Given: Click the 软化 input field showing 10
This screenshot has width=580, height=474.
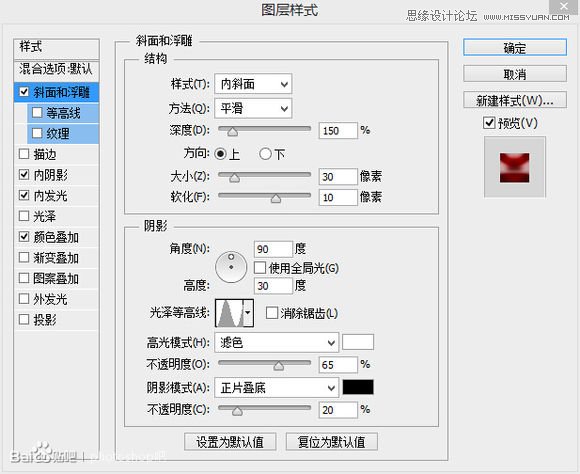Looking at the screenshot, I should click(338, 197).
